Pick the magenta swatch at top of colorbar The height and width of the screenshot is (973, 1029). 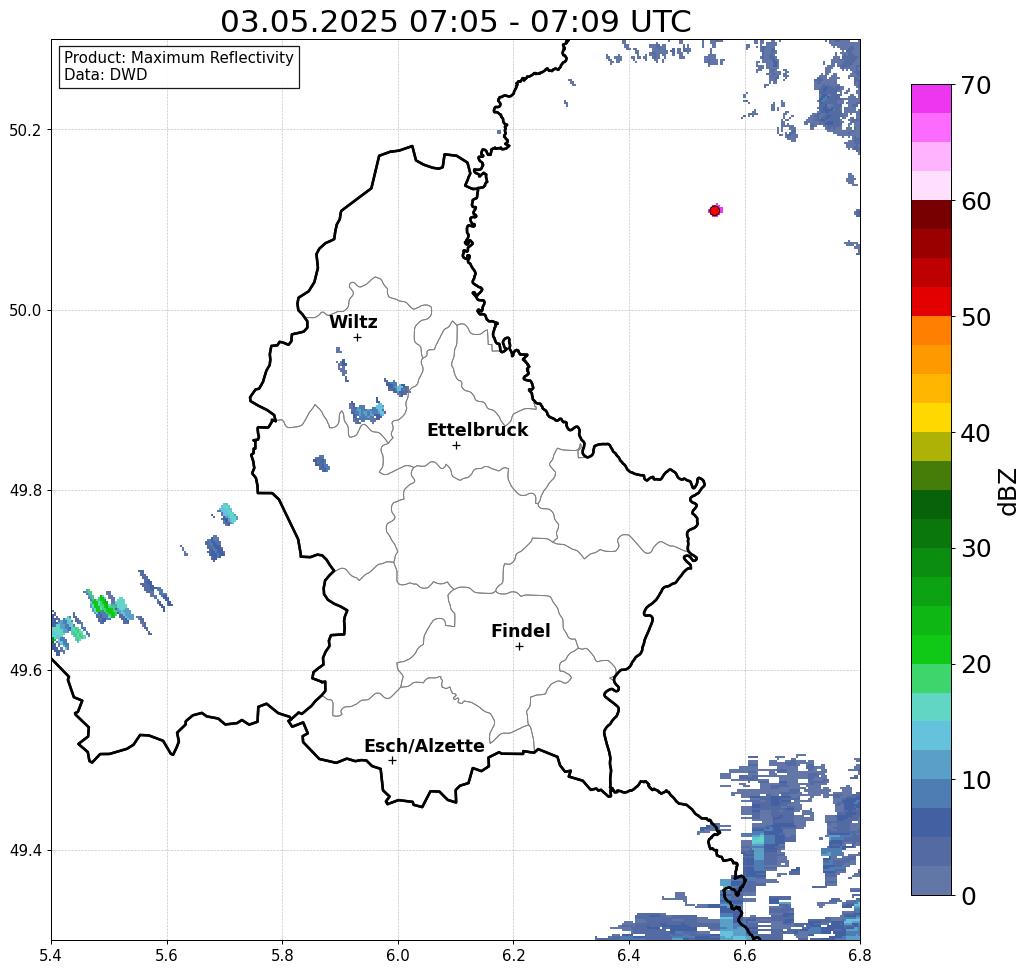931,99
